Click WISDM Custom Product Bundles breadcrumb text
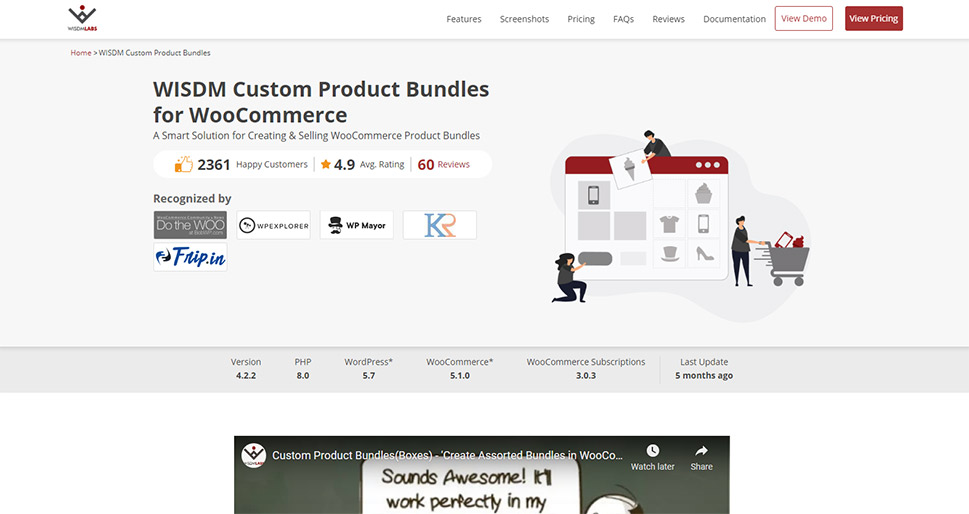The image size is (969, 514). [x=154, y=53]
